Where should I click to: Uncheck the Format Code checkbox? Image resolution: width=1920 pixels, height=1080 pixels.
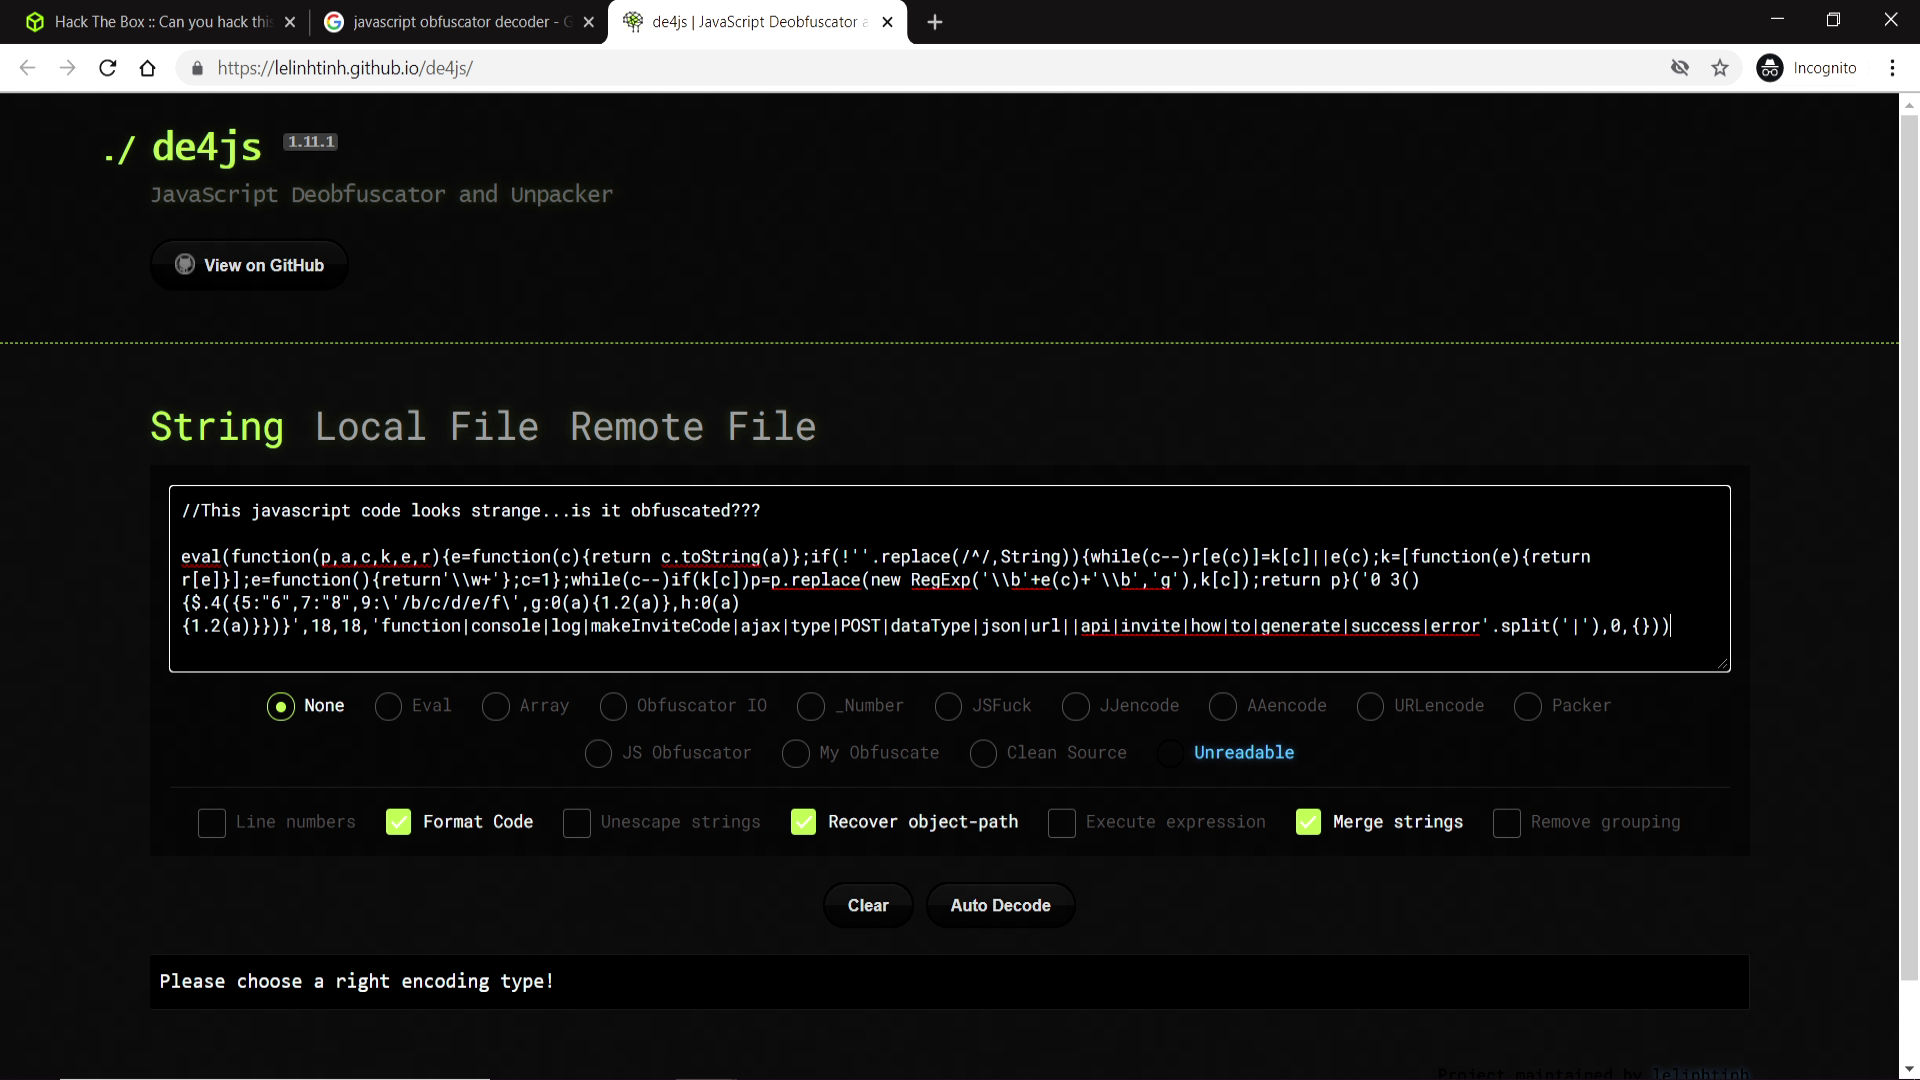[398, 822]
